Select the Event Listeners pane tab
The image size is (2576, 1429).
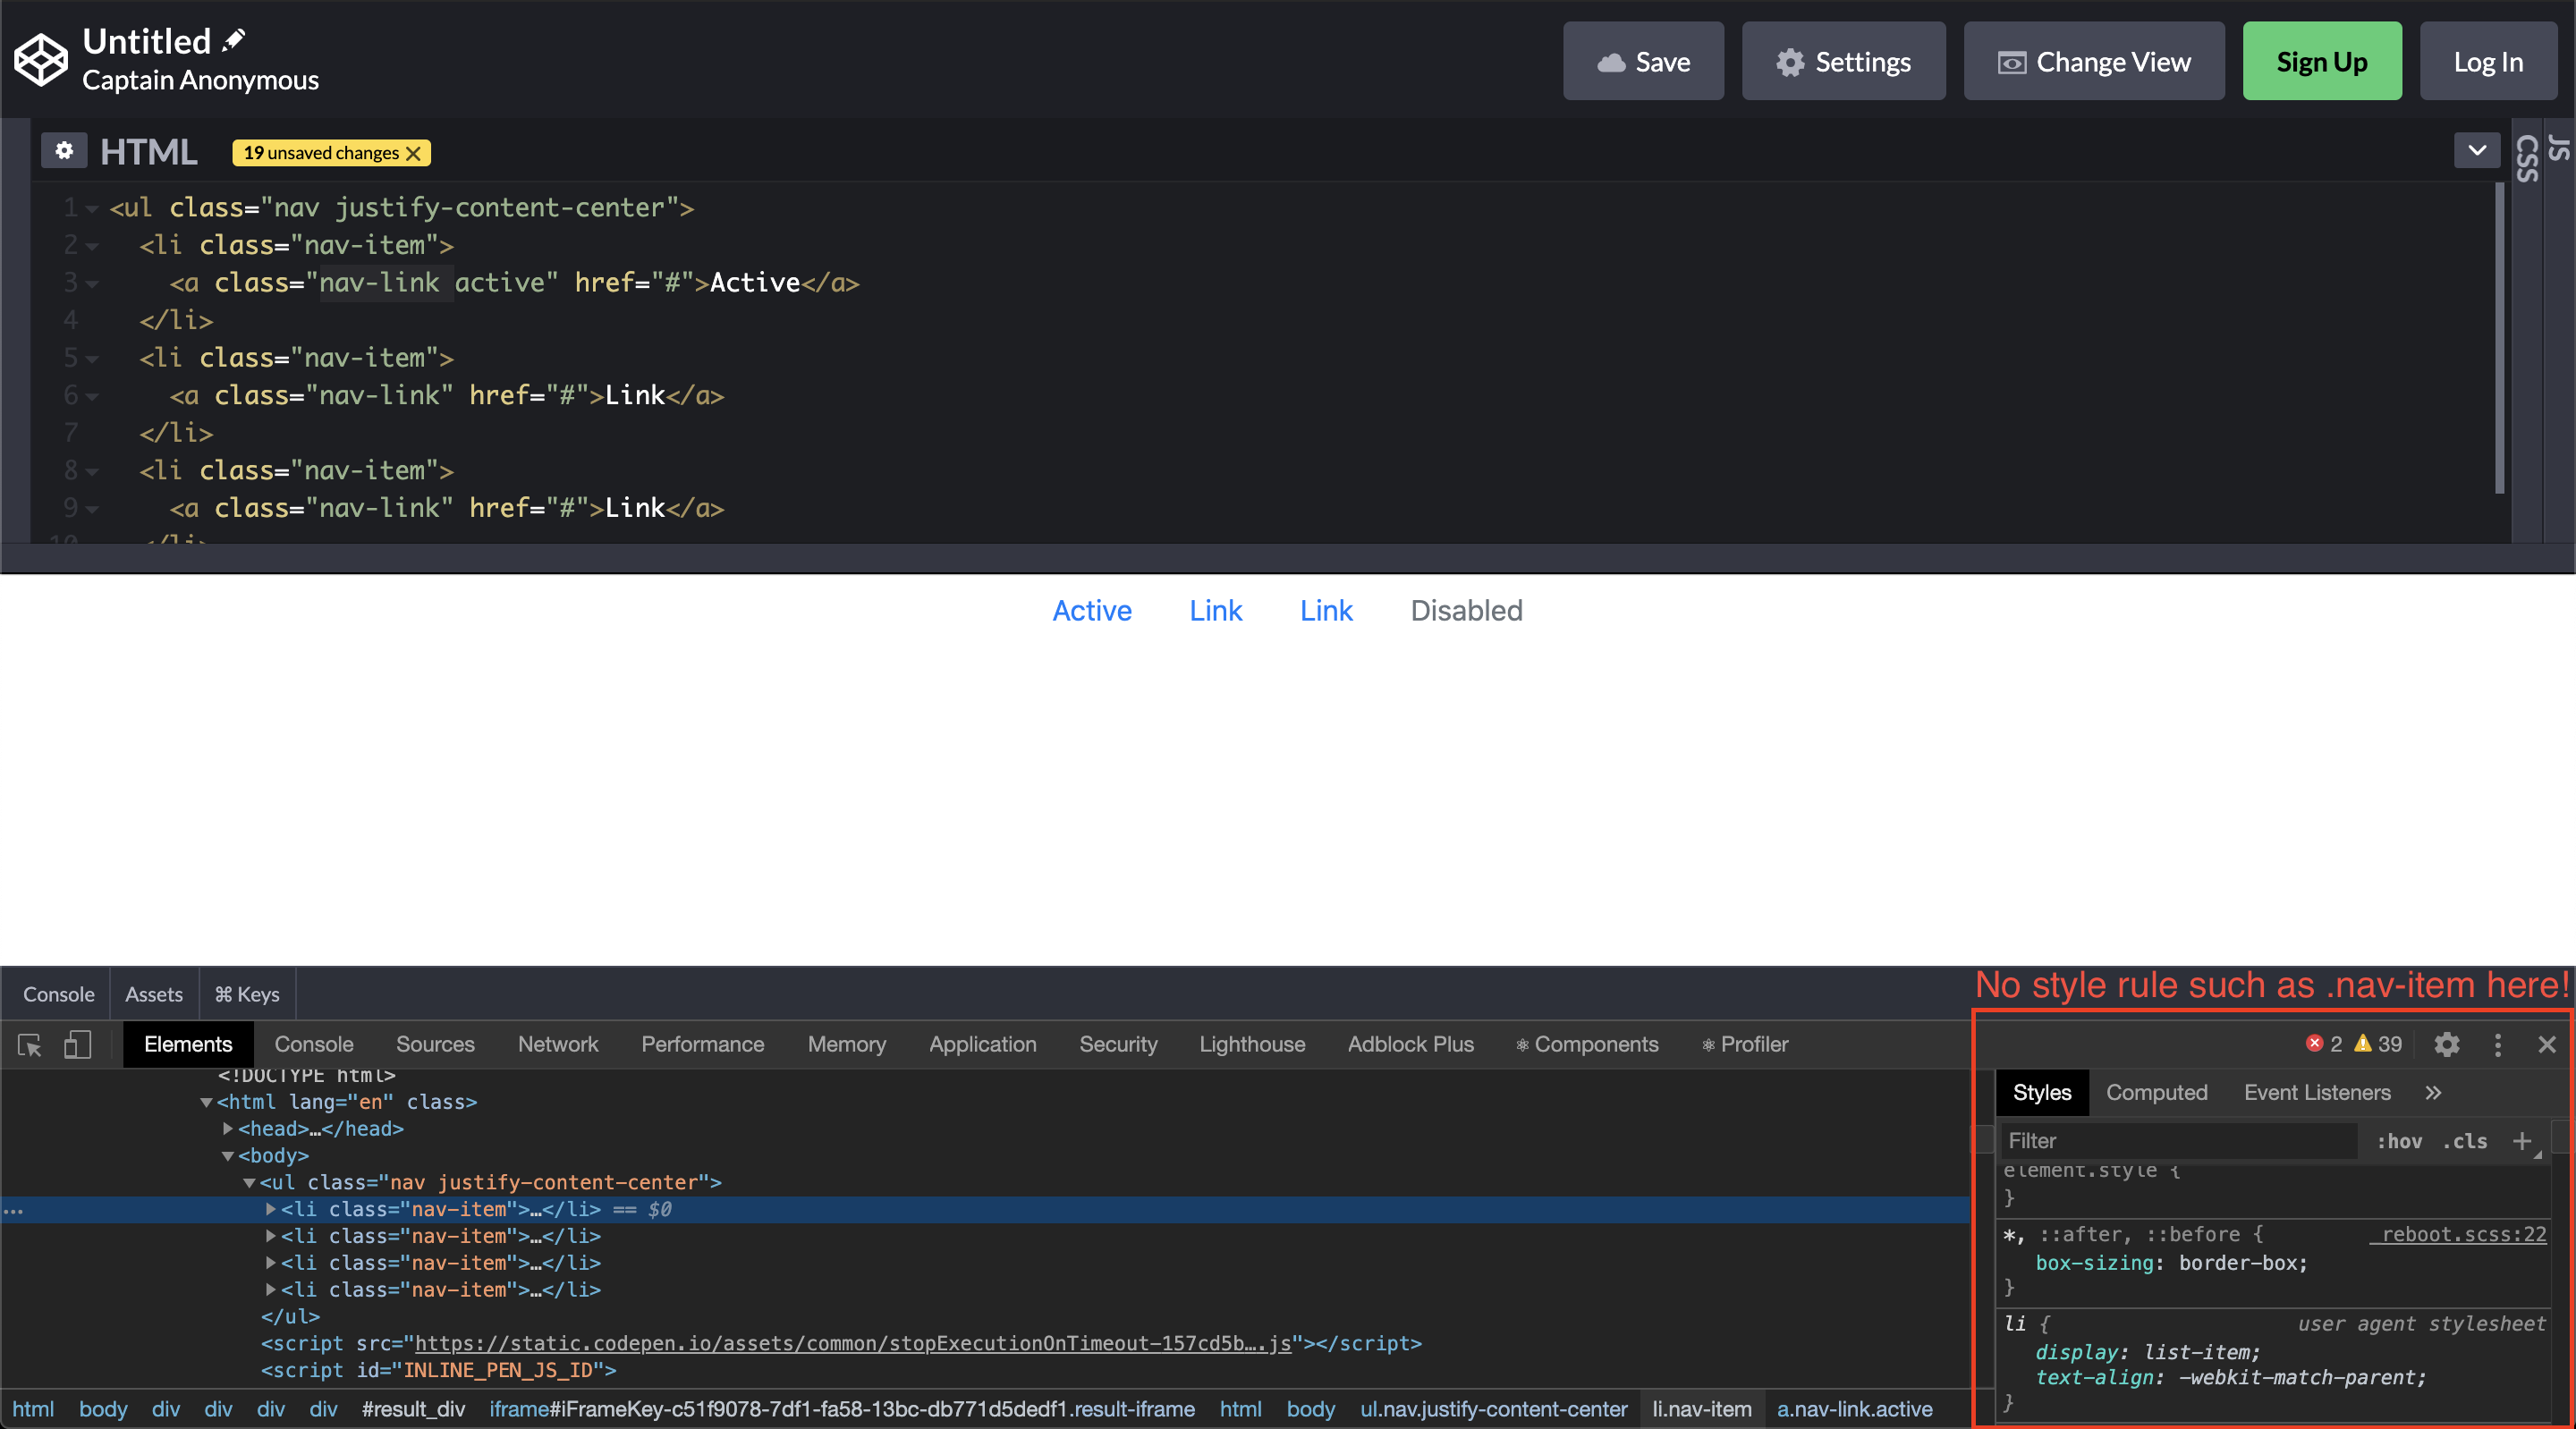pyautogui.click(x=2317, y=1092)
